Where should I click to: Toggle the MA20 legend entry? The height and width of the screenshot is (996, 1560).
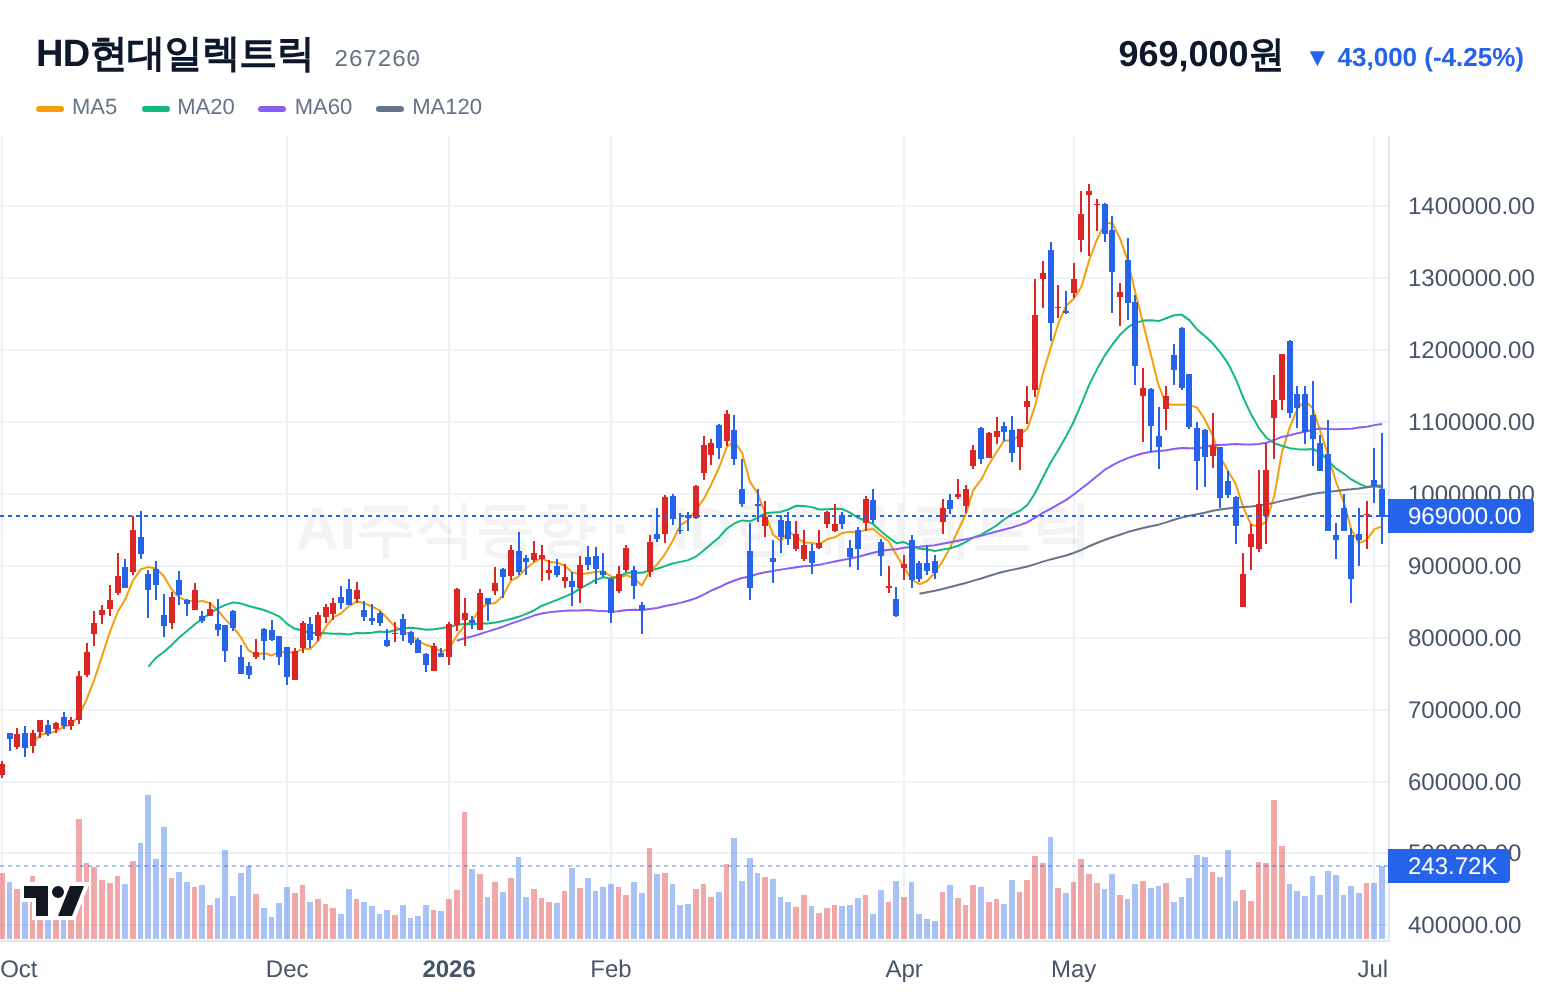click(x=188, y=107)
